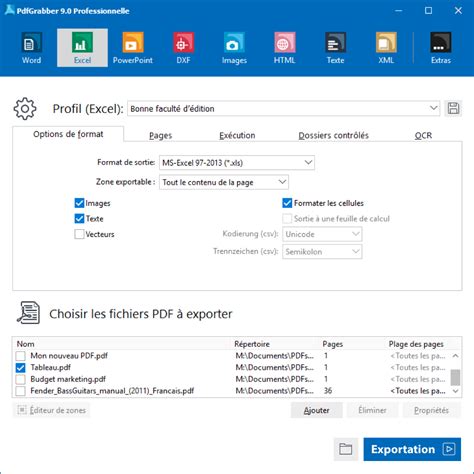Click file list scroll up arrow

pyautogui.click(x=455, y=356)
